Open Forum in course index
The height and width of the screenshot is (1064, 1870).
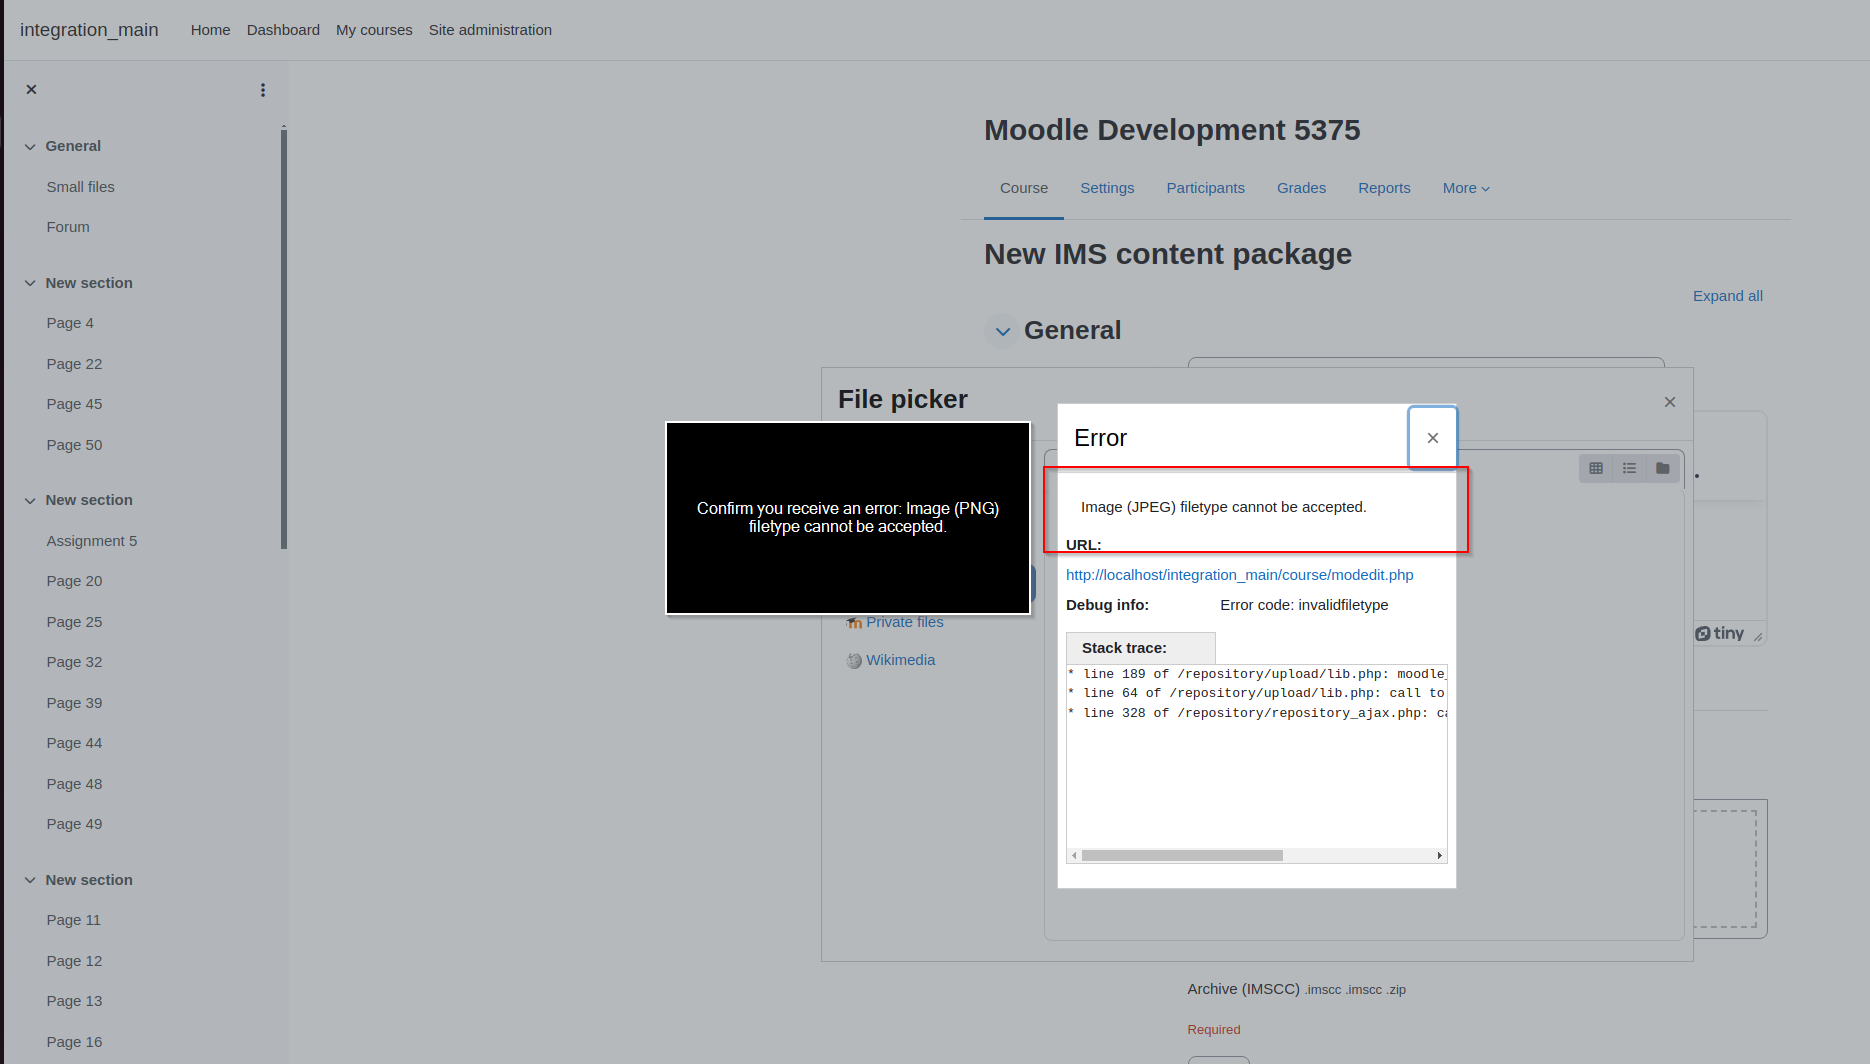coord(68,227)
